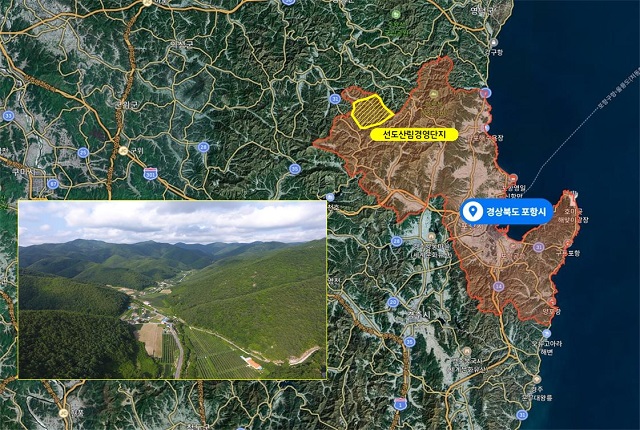The width and height of the screenshot is (640, 430).
Task: Click the route 67 marker near 구미시
Action: [53, 184]
